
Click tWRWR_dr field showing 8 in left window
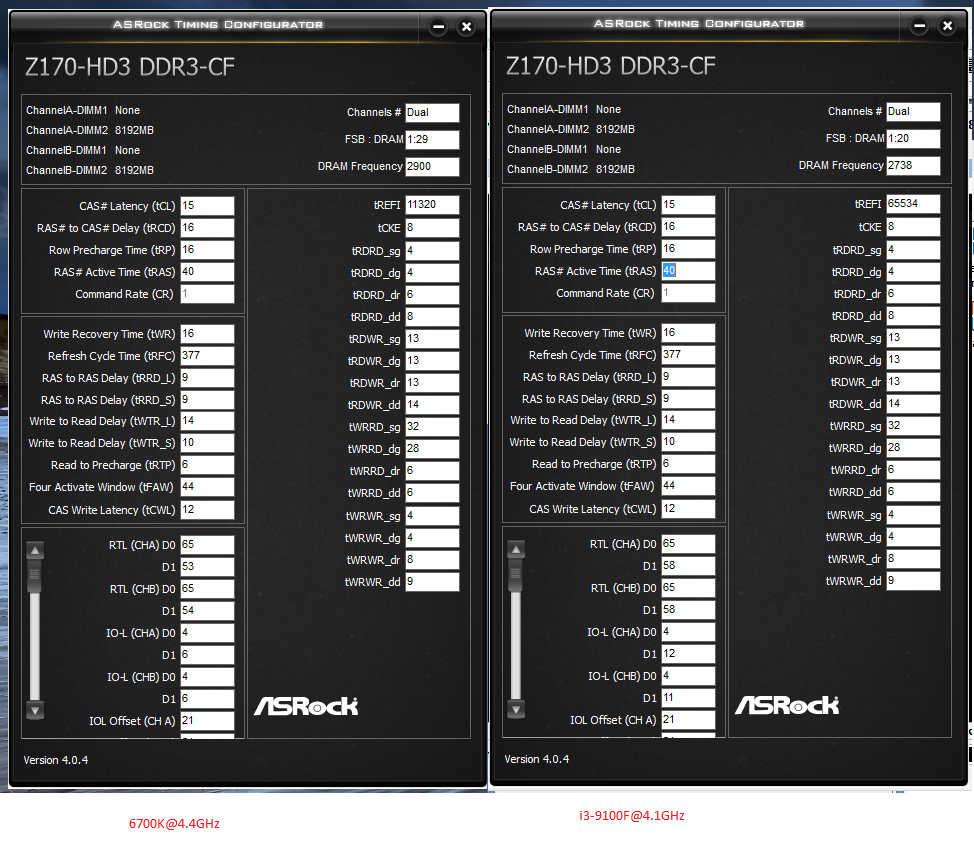click(x=432, y=560)
